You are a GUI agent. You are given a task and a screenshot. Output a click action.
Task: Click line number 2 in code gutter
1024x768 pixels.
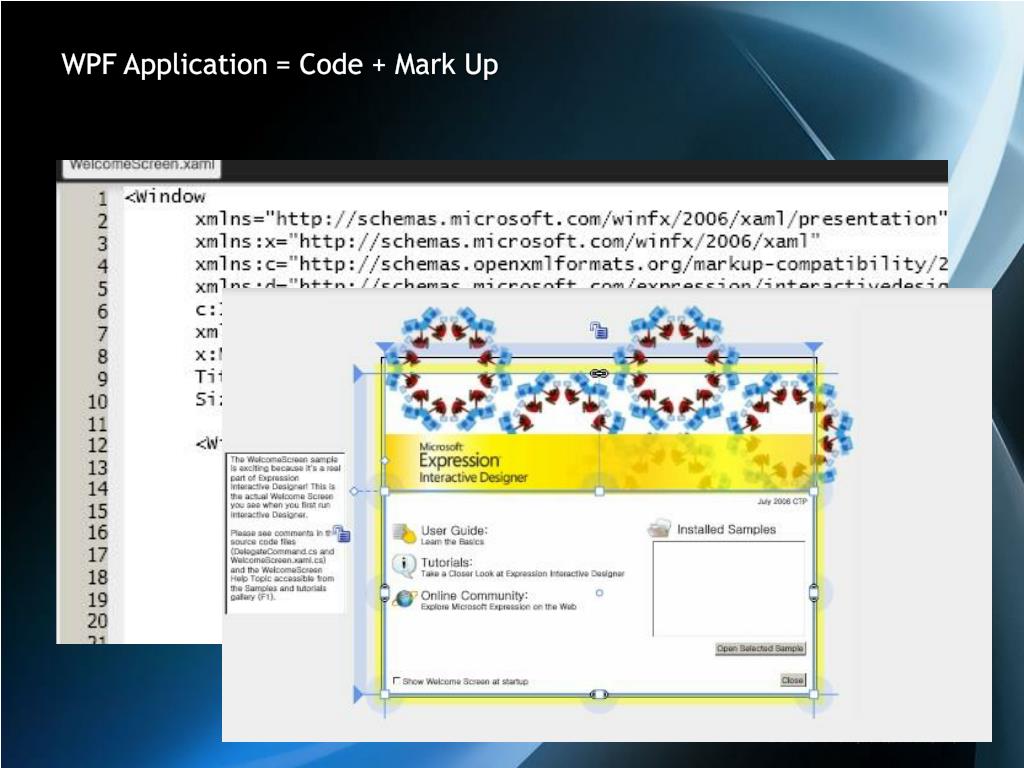[x=103, y=221]
